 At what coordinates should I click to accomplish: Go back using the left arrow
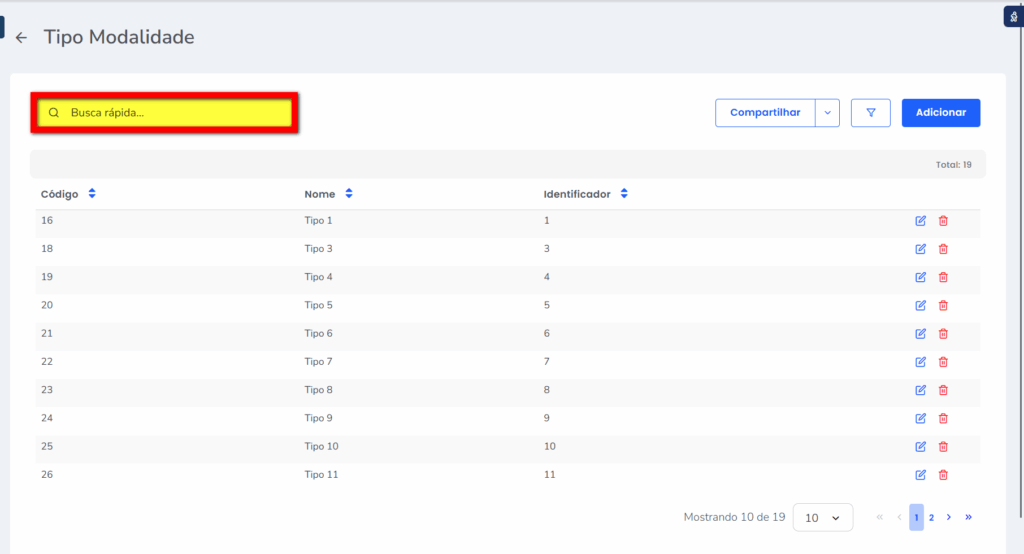tap(21, 38)
